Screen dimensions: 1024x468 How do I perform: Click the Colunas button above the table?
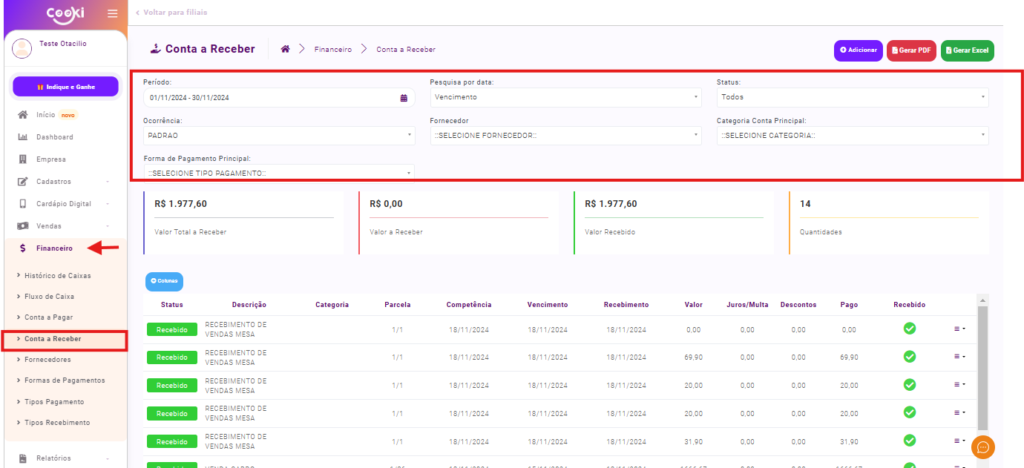164,281
